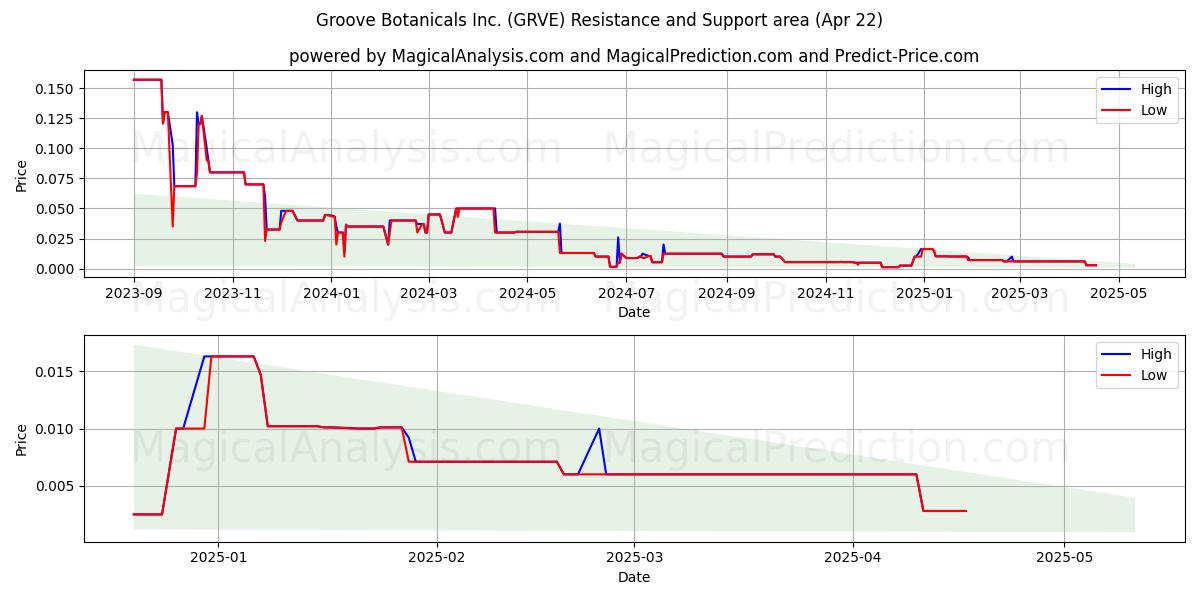Click the 'Price' axis label of the bottom chart
This screenshot has width=1200, height=600.
21,439
